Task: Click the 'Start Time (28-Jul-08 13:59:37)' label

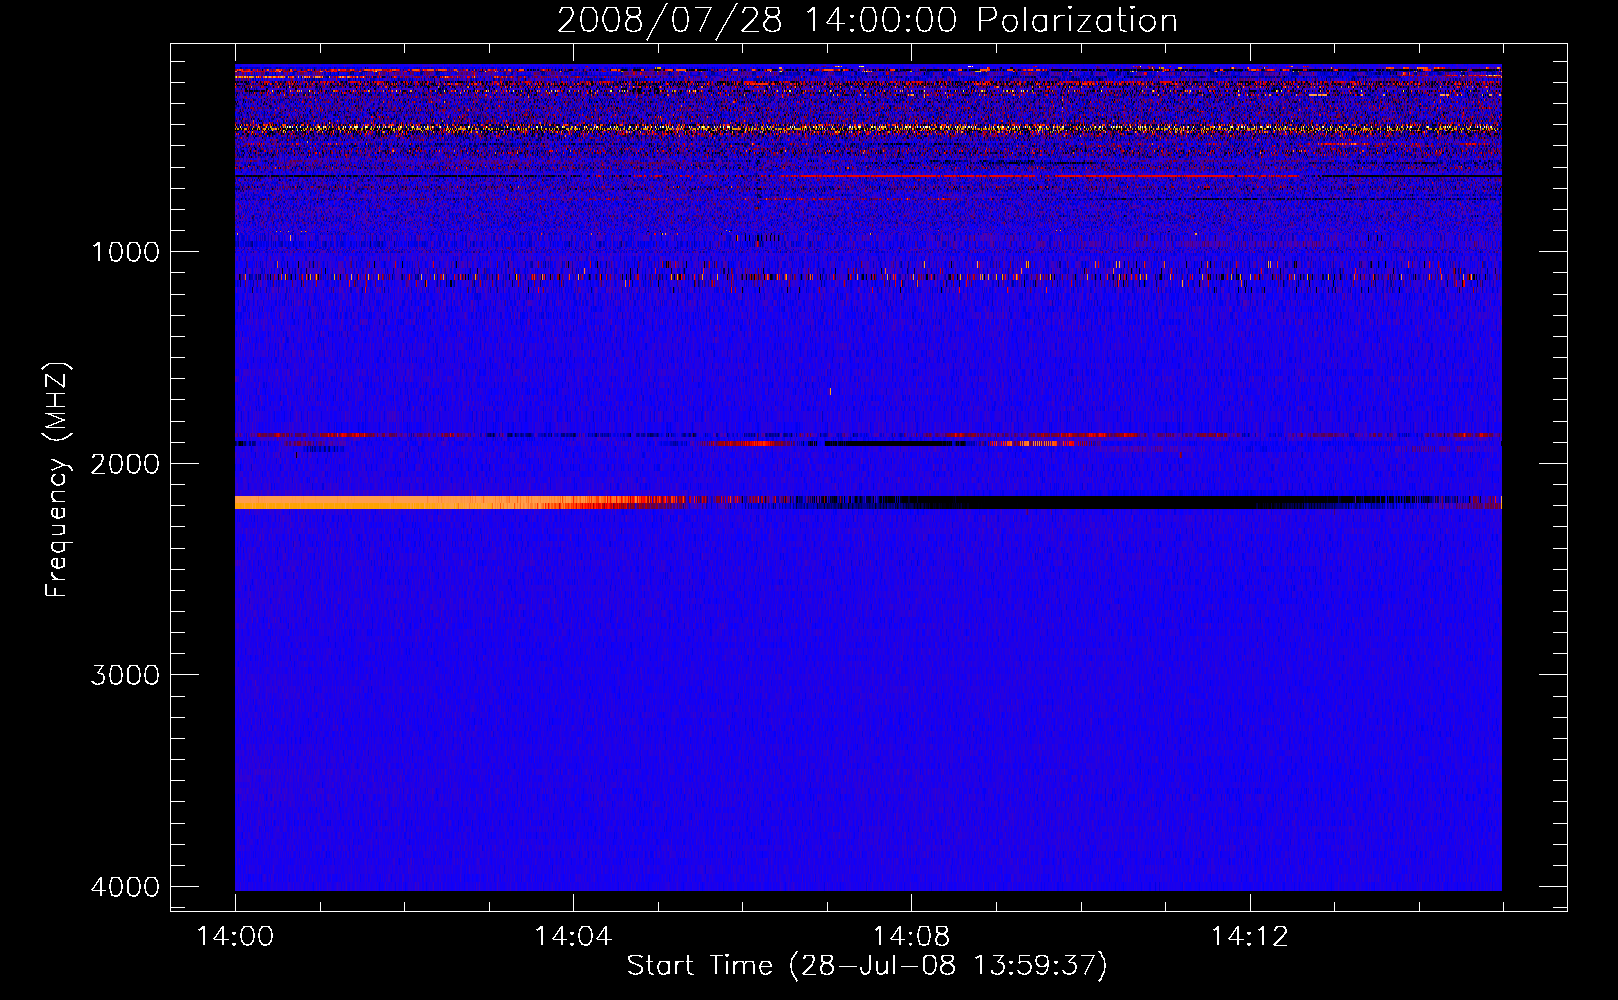Action: pos(867,965)
